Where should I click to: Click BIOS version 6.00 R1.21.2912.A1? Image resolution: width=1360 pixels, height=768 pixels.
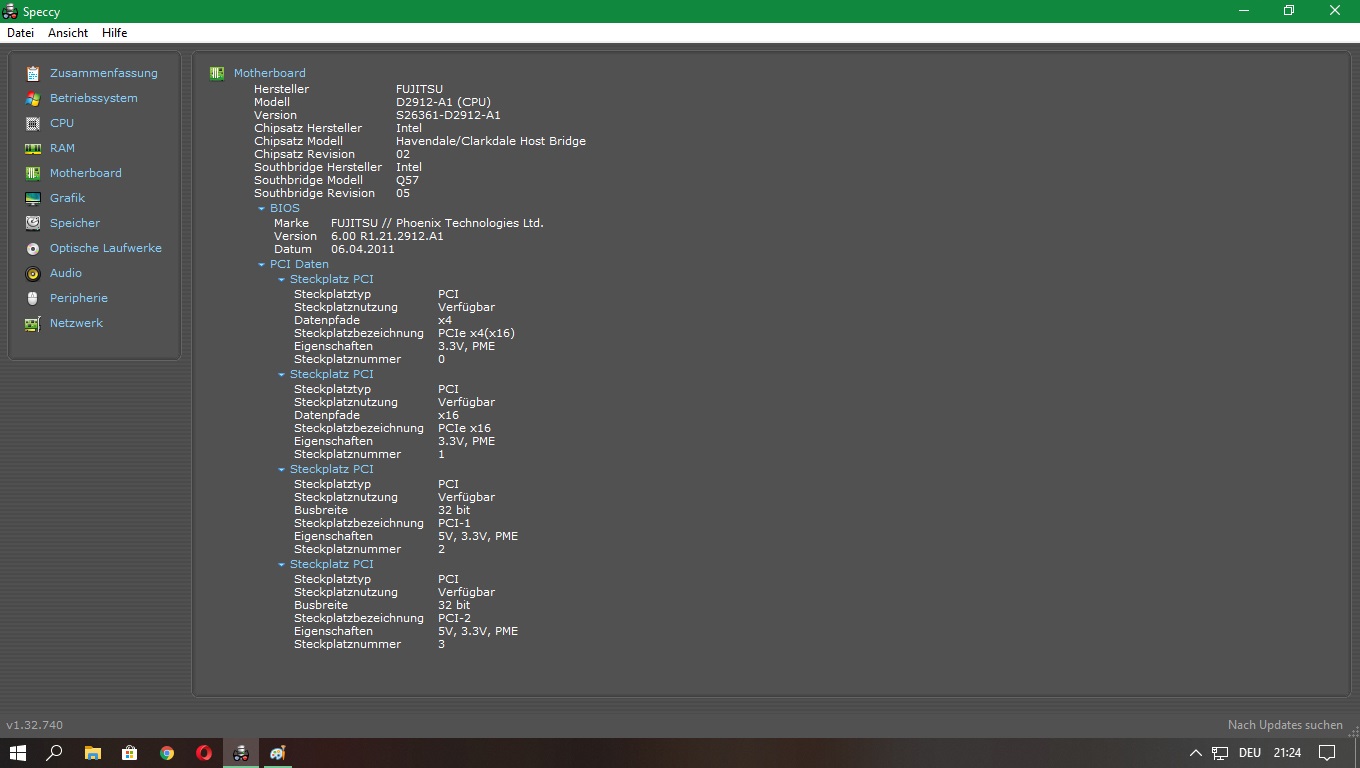pyautogui.click(x=387, y=236)
